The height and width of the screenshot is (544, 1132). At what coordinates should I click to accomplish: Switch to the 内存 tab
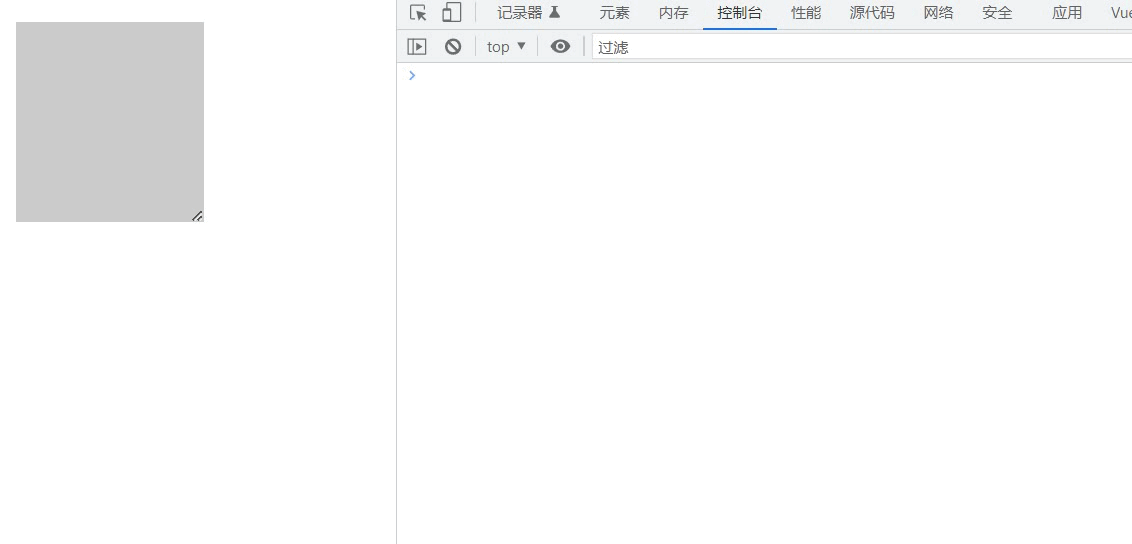pos(674,13)
